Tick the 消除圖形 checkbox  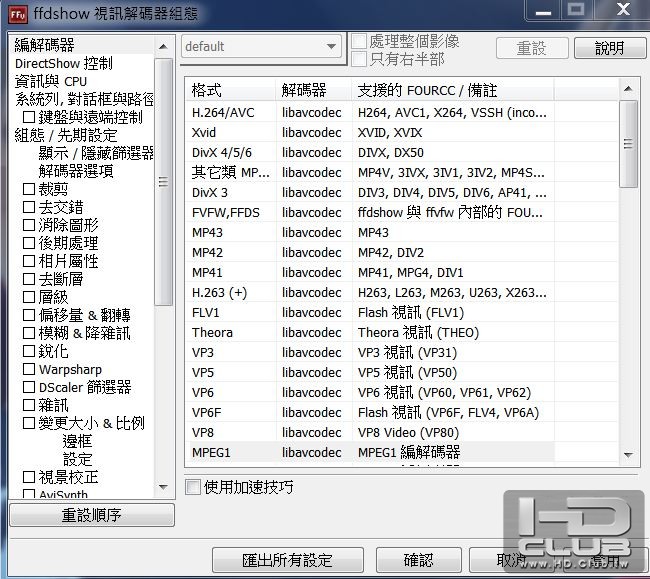pos(29,225)
